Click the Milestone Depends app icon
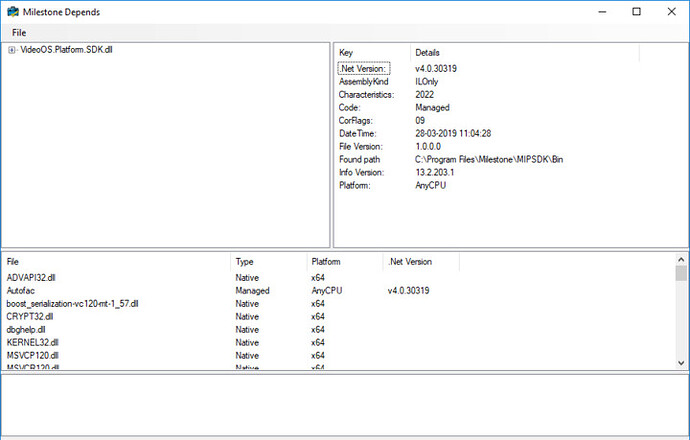Screen dimensions: 690x440 point(11,11)
